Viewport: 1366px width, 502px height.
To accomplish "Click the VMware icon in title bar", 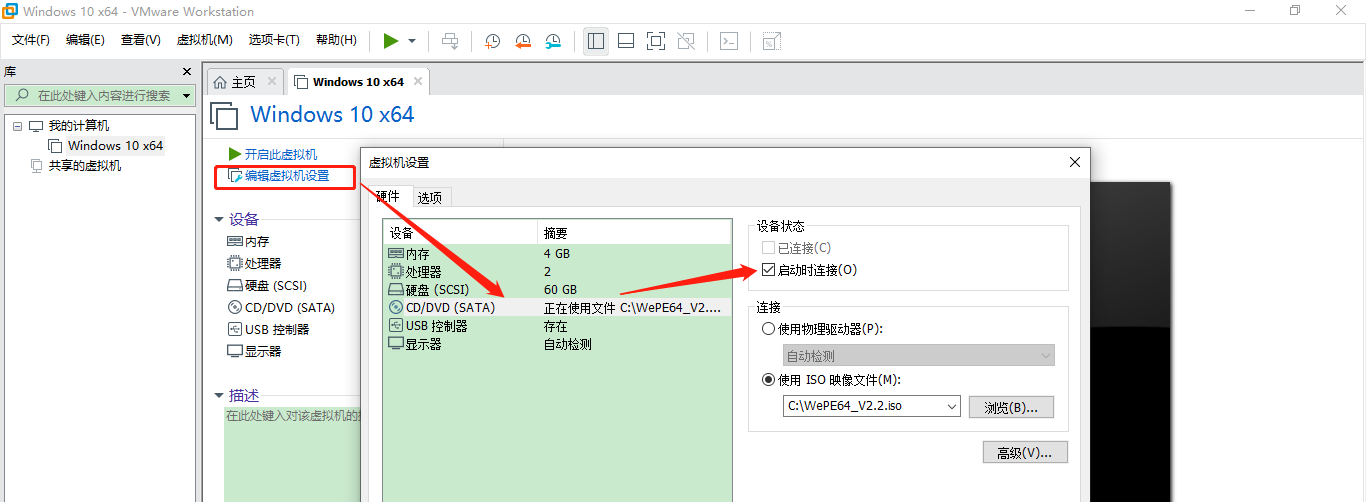I will (x=10, y=11).
